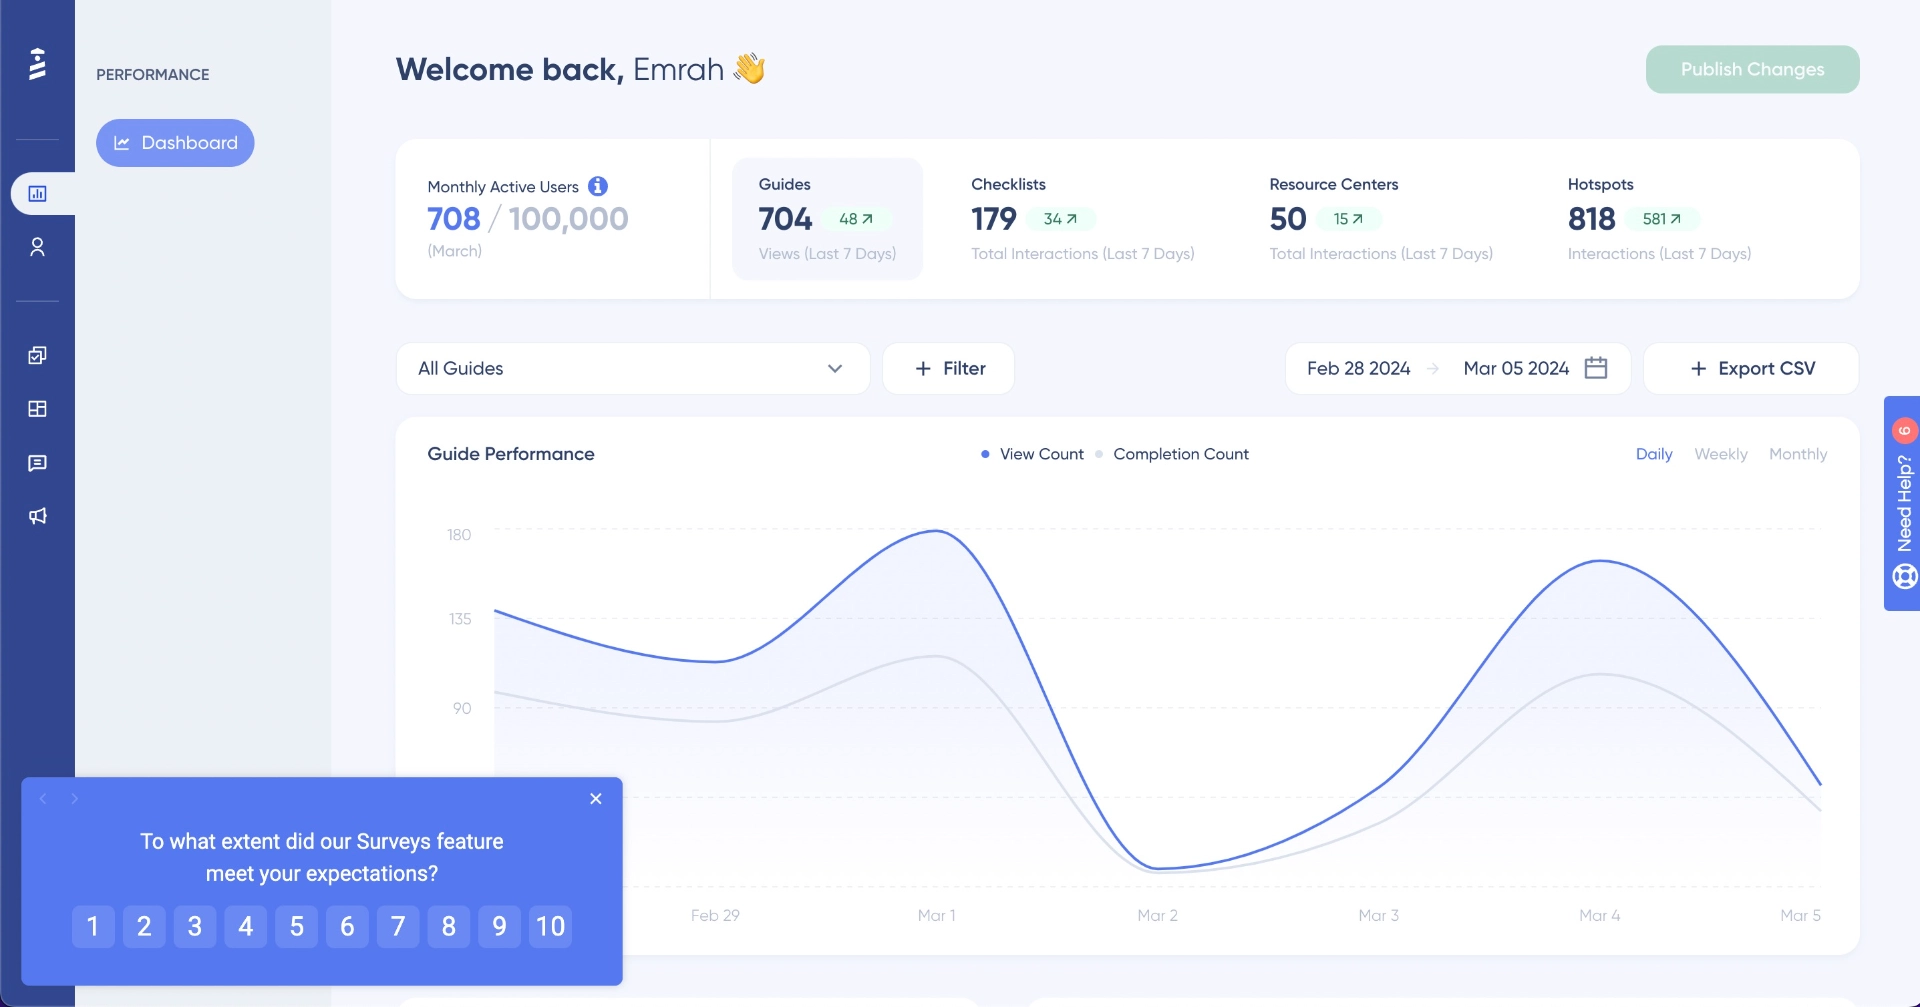Click the info icon next to Monthly Active Users

pos(597,186)
